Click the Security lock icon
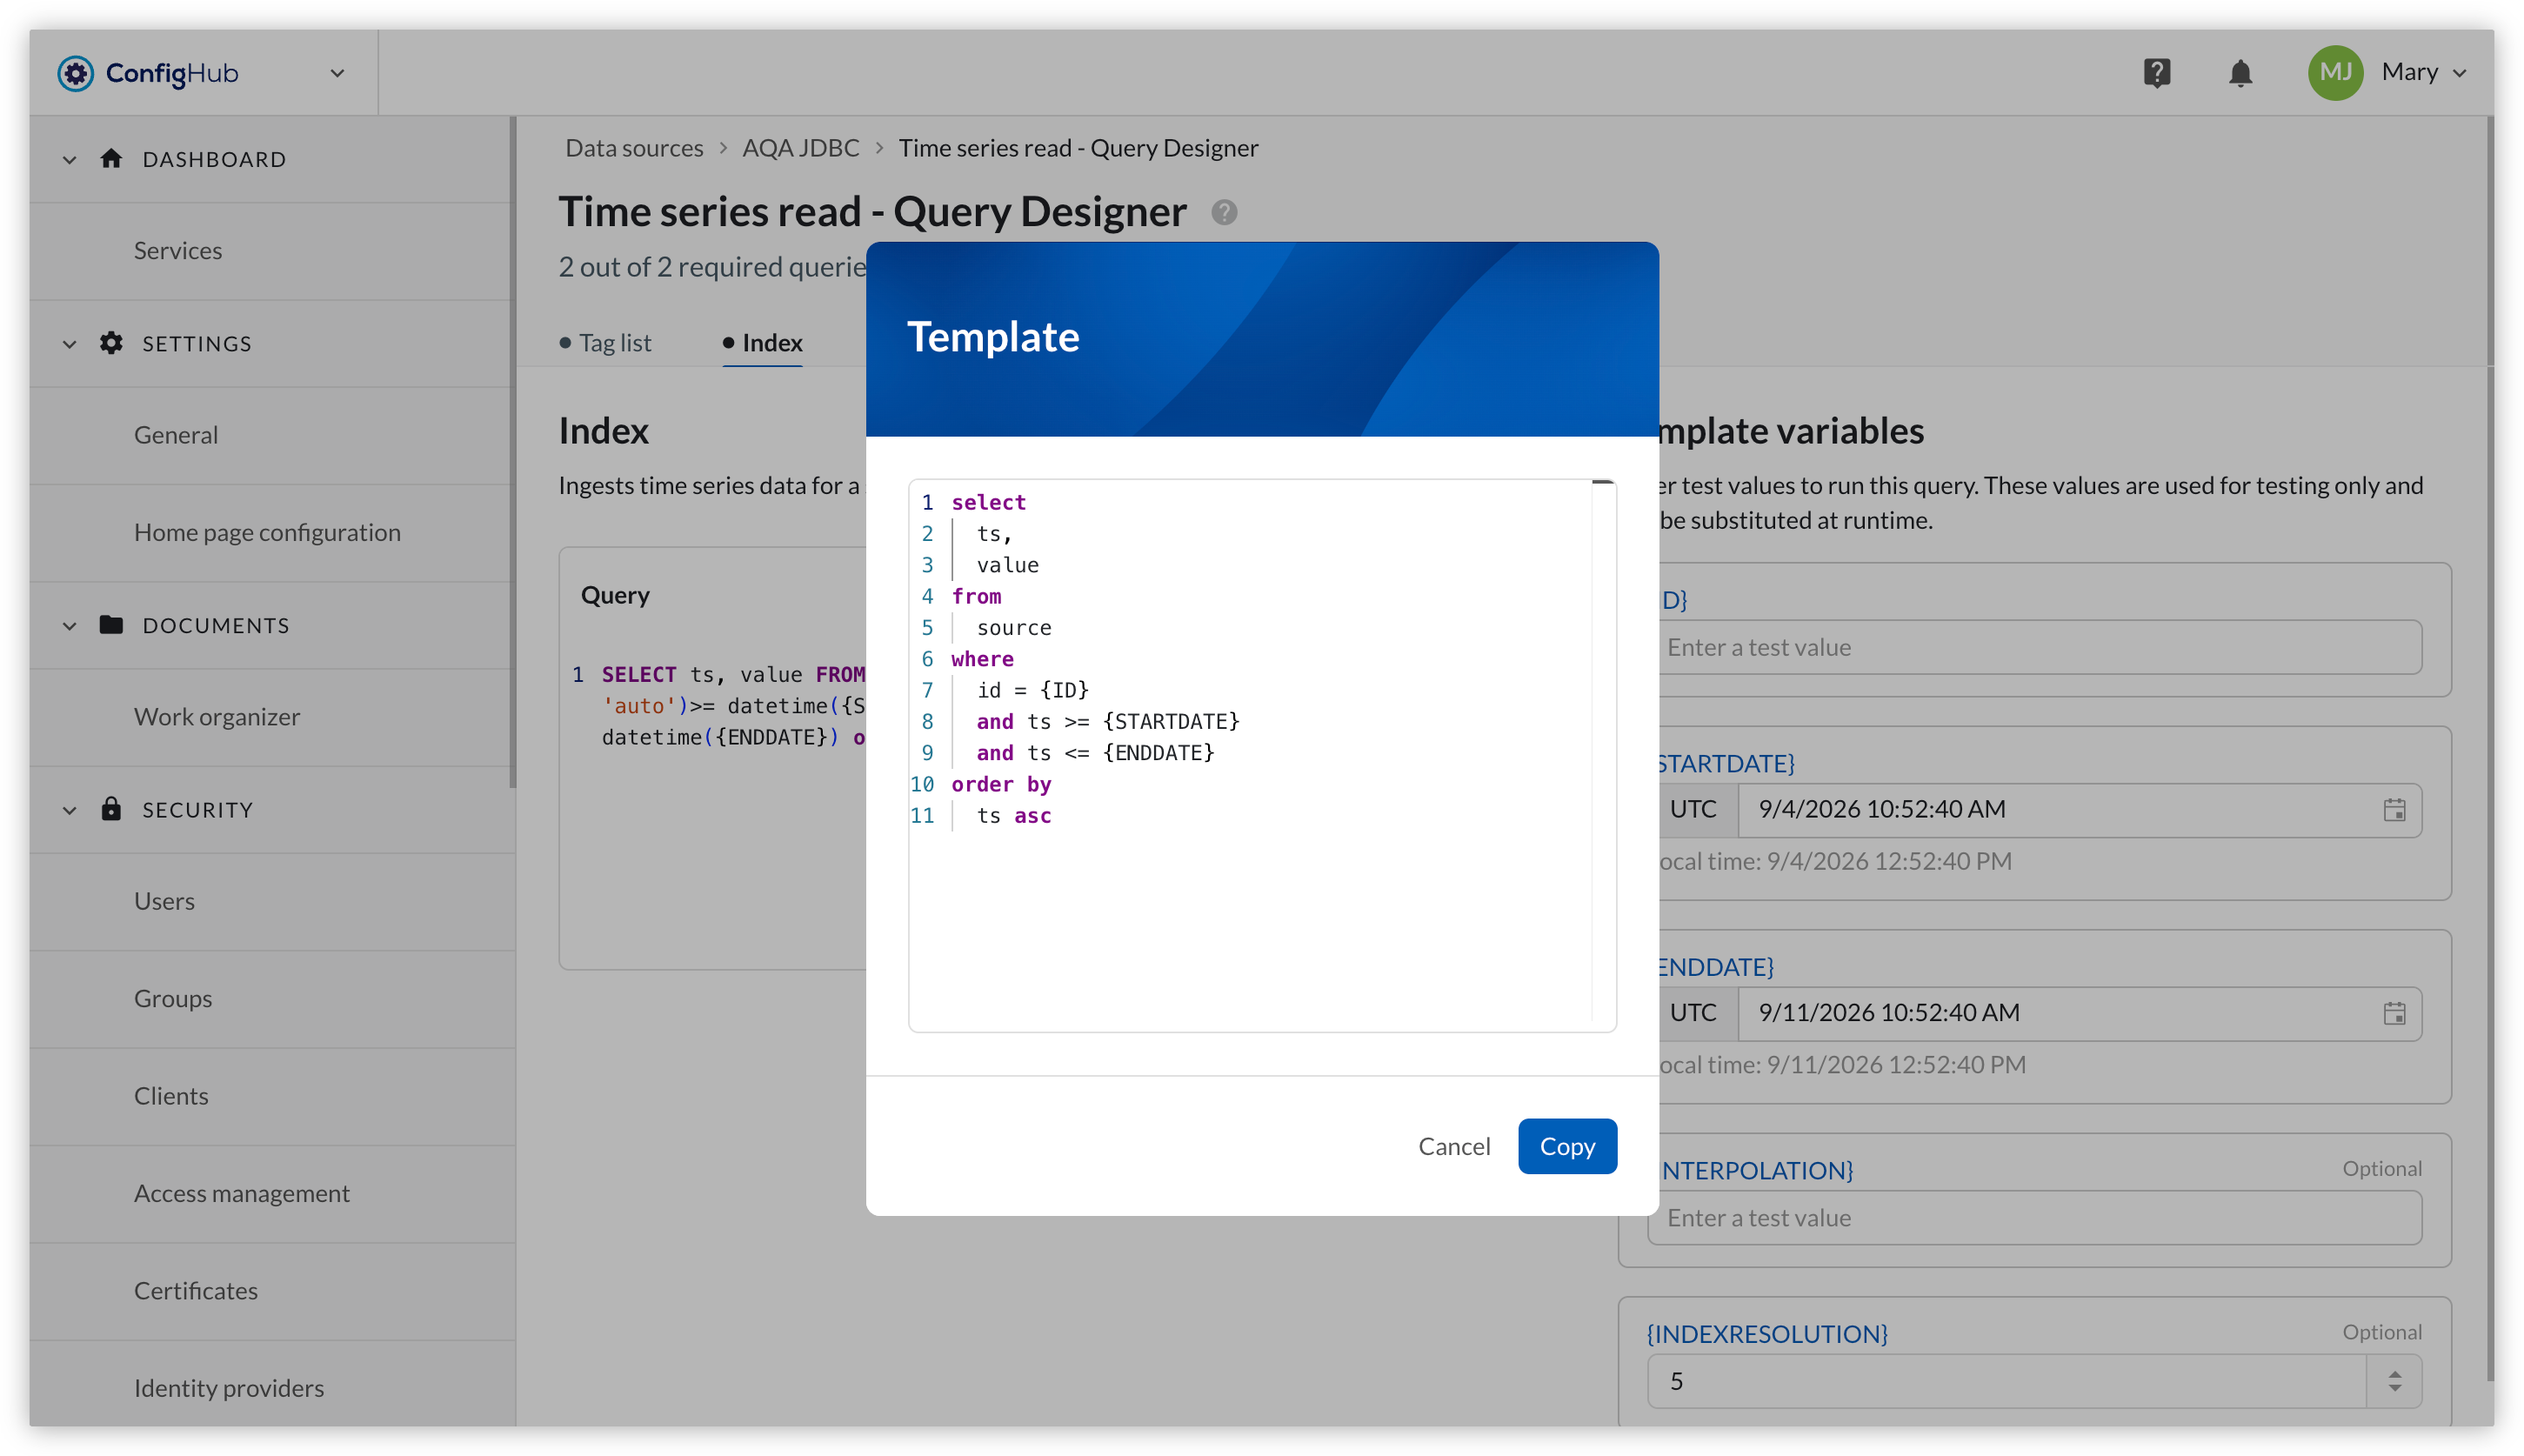The width and height of the screenshot is (2524, 1456). click(x=111, y=809)
